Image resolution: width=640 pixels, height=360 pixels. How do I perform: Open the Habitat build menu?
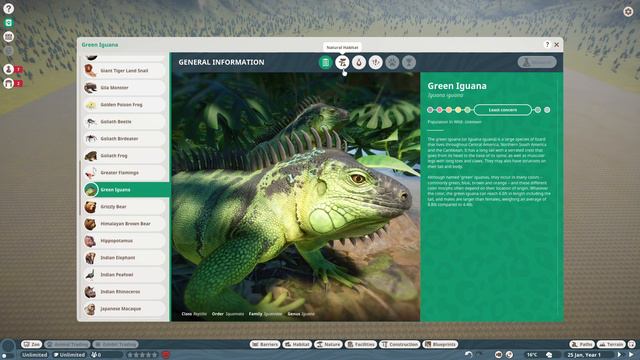(297, 344)
